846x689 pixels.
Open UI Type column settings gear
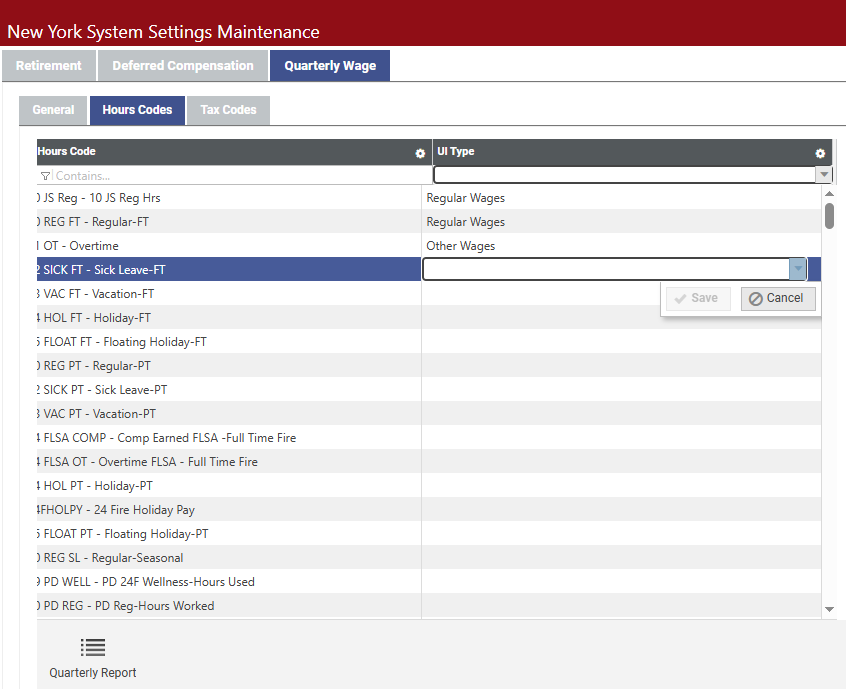point(820,153)
